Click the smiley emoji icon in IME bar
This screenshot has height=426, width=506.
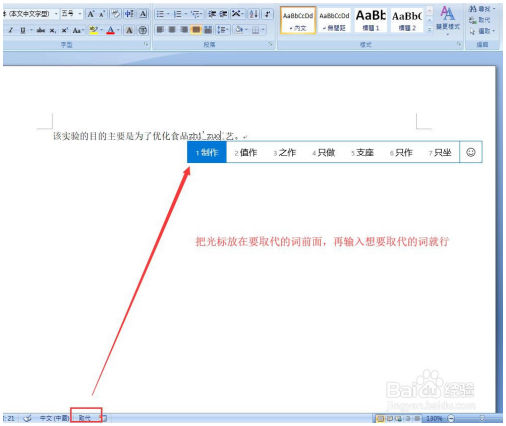click(471, 152)
